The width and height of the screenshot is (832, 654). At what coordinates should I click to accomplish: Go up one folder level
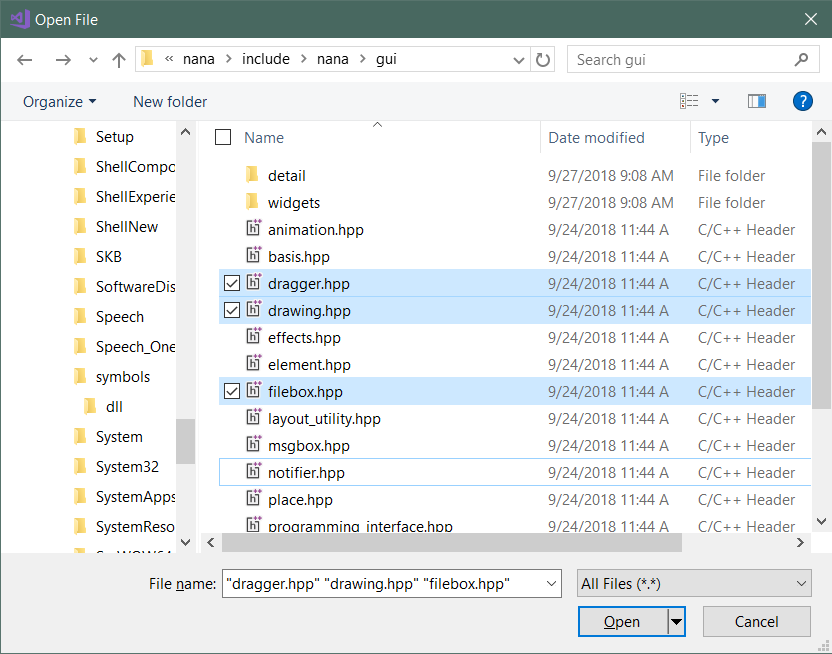117,59
